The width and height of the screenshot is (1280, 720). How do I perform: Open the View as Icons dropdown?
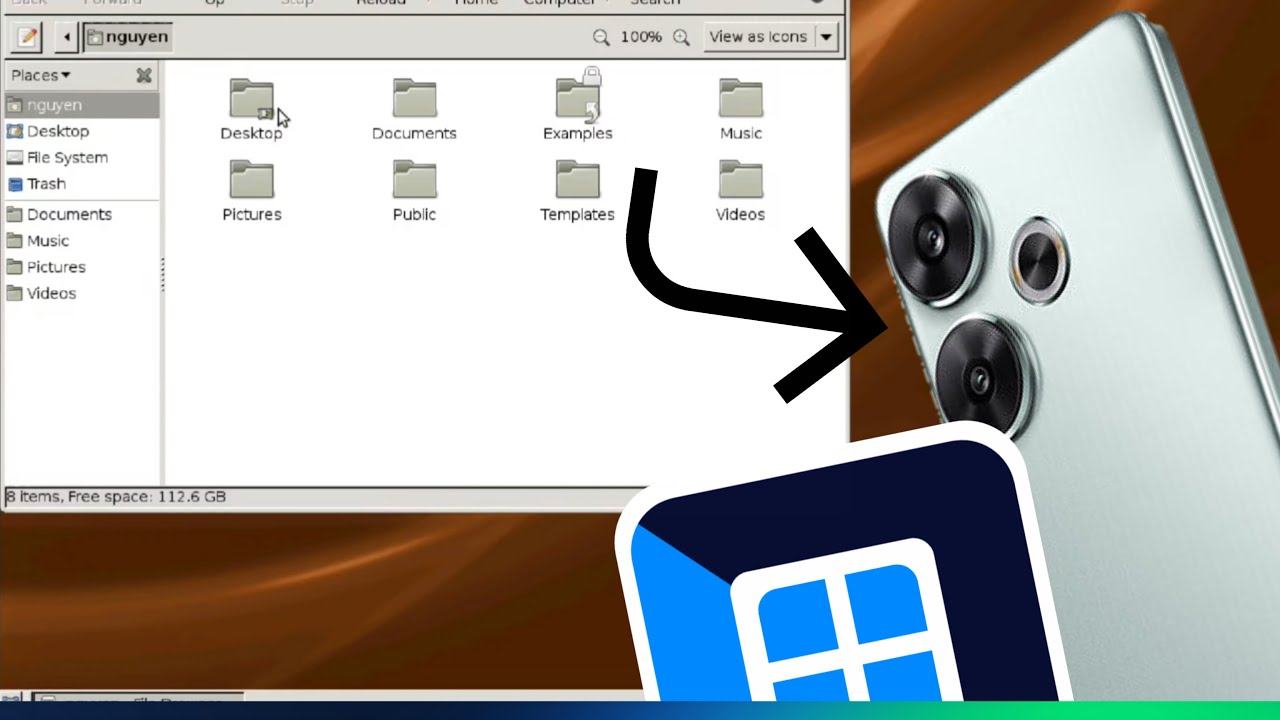(x=770, y=37)
